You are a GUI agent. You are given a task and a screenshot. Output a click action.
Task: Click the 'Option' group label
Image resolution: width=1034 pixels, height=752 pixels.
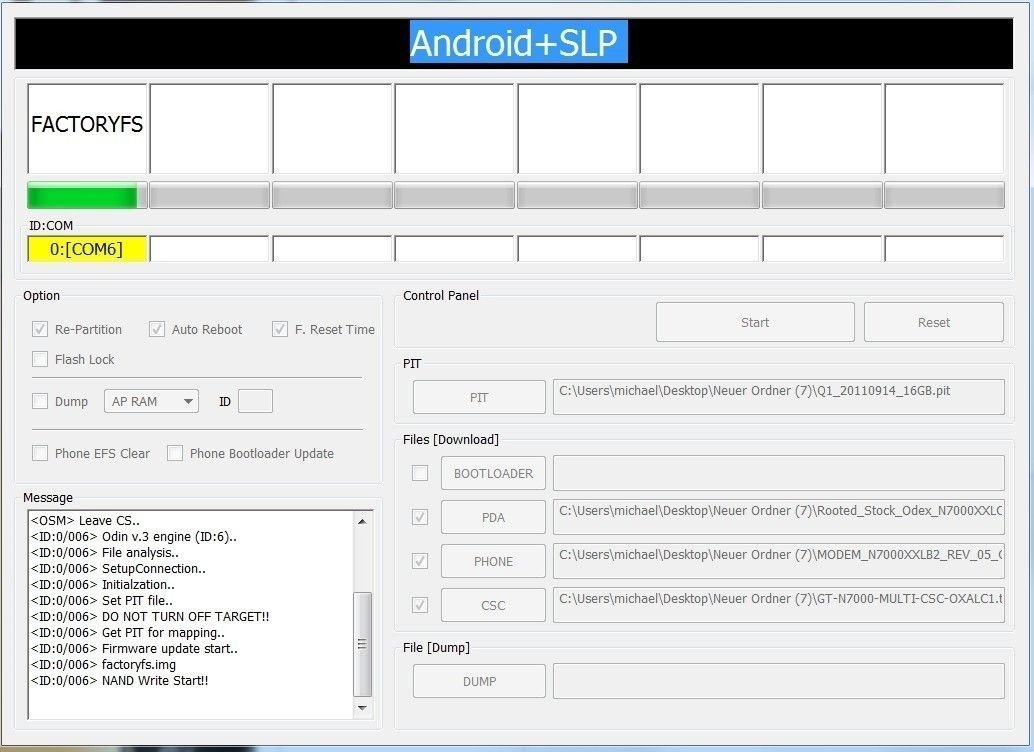(x=42, y=296)
